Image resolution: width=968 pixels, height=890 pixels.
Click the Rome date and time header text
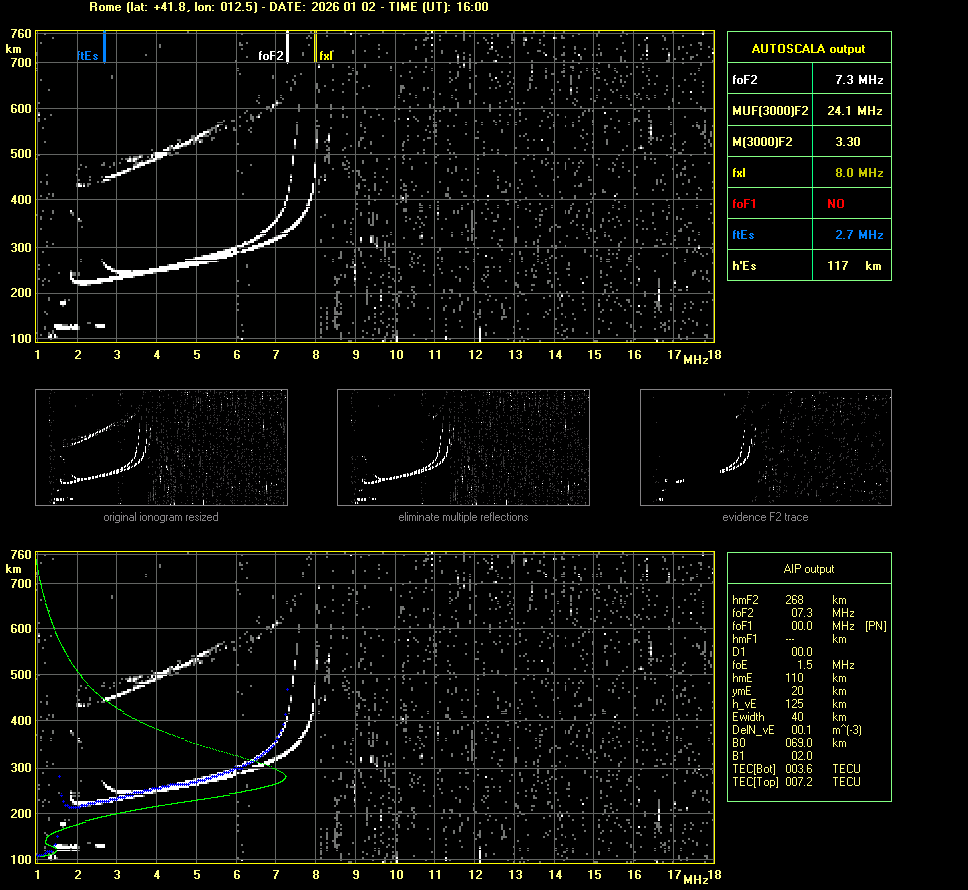pos(289,7)
